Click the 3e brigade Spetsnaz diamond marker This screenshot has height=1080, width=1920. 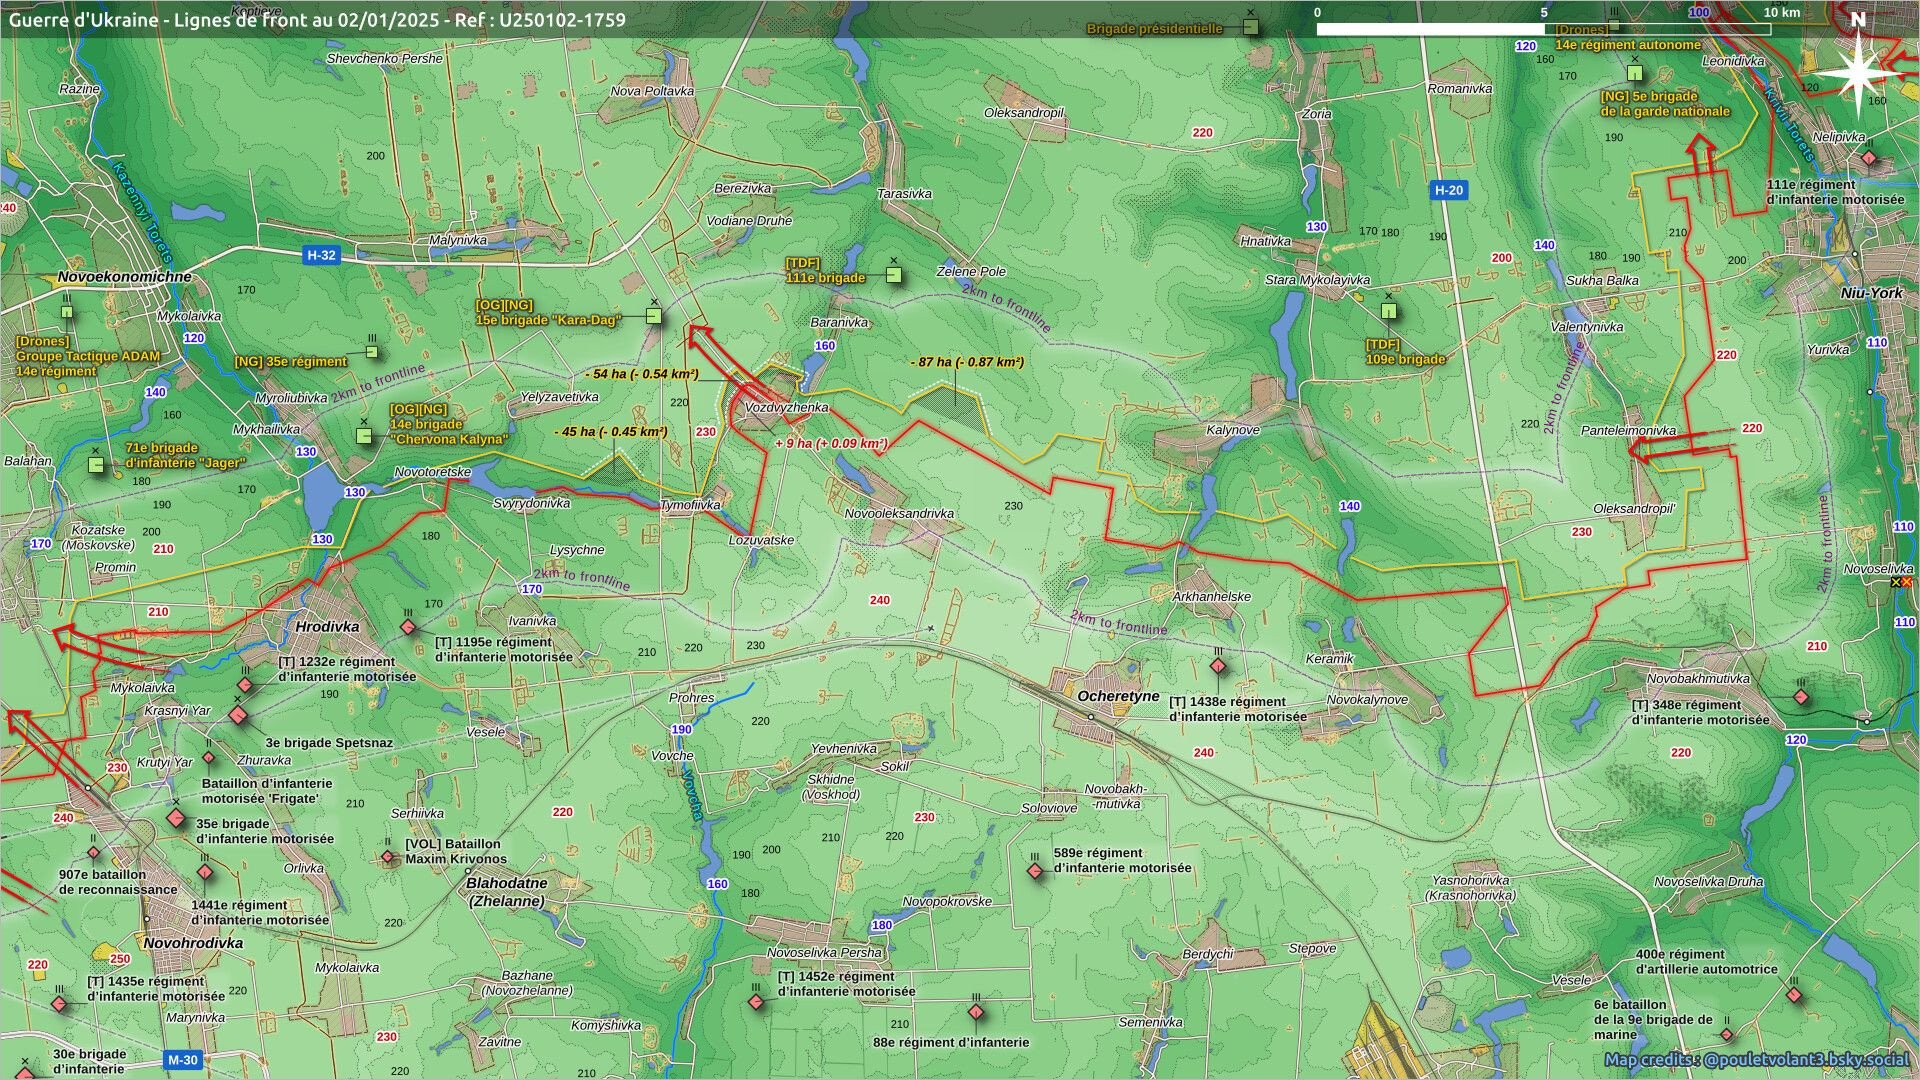tap(238, 715)
